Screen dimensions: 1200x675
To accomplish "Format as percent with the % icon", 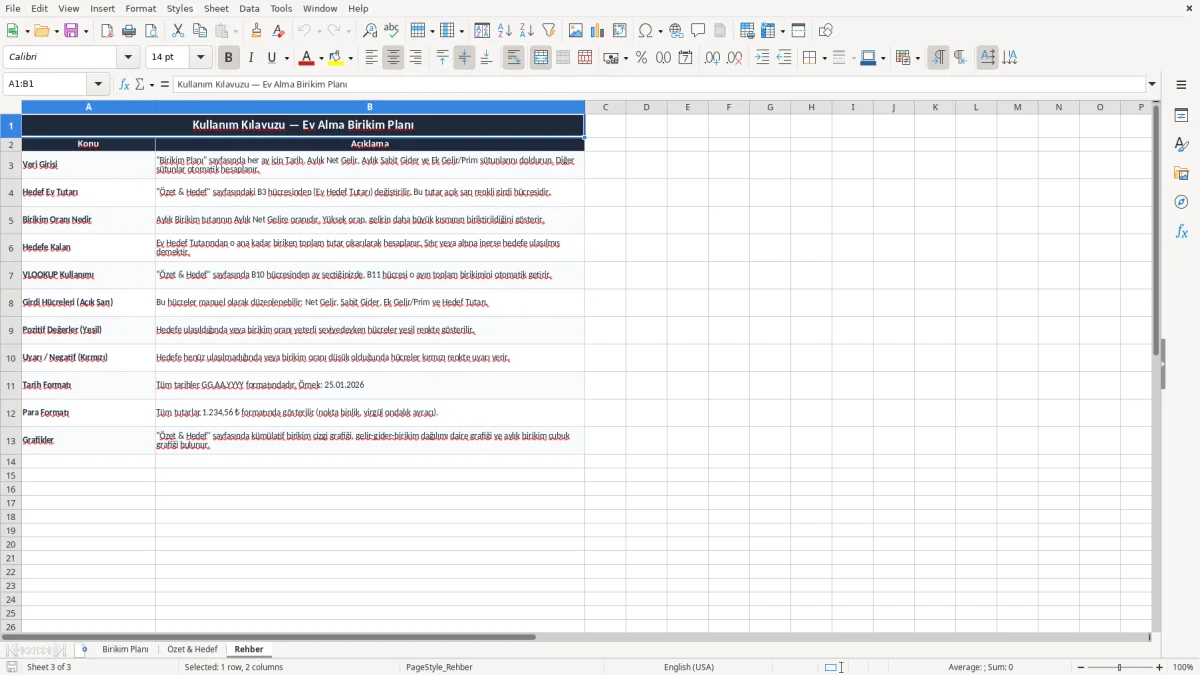I will click(641, 58).
